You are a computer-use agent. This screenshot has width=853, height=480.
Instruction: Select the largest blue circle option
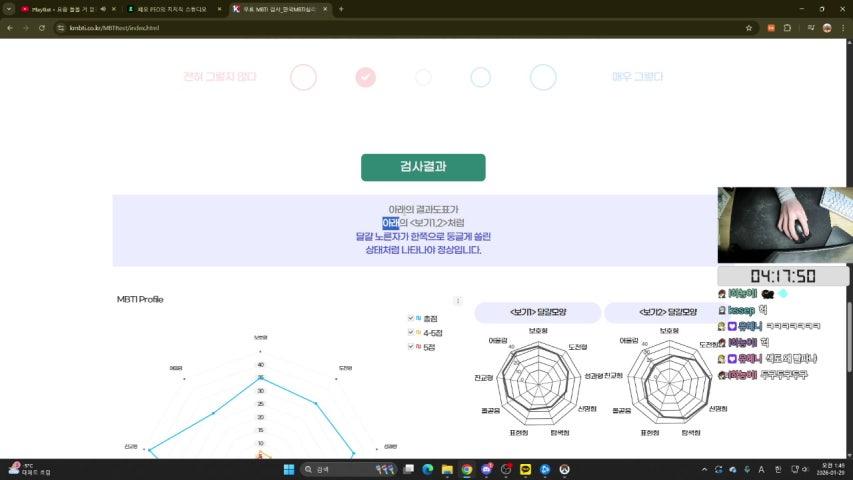(x=543, y=77)
